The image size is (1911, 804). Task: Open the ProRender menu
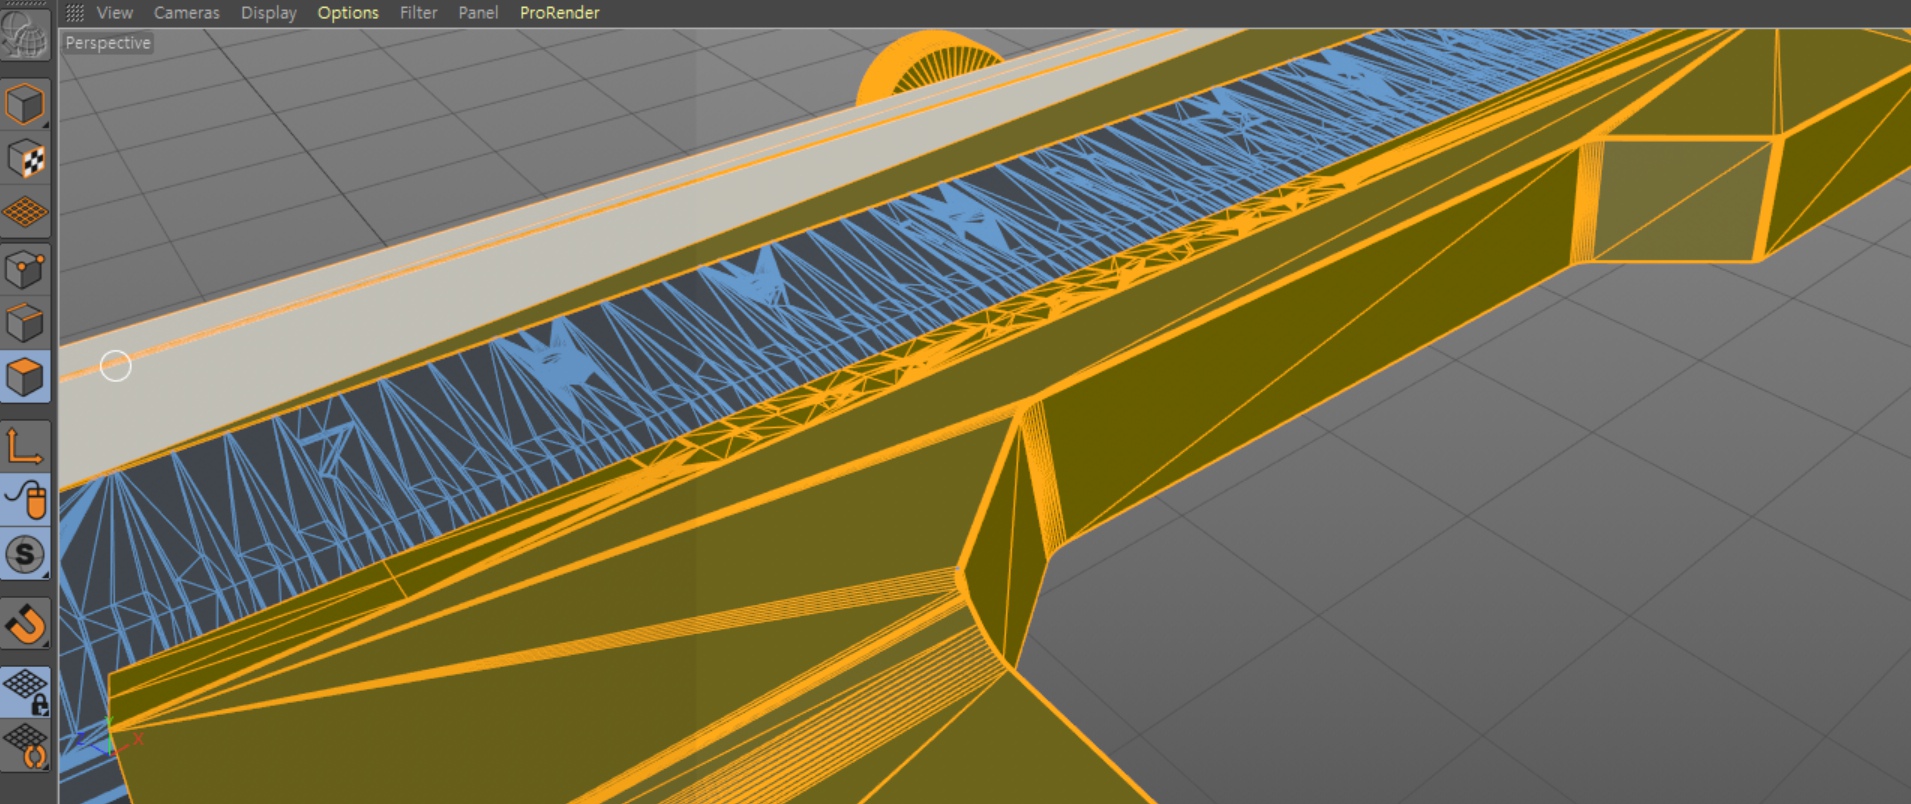click(559, 13)
